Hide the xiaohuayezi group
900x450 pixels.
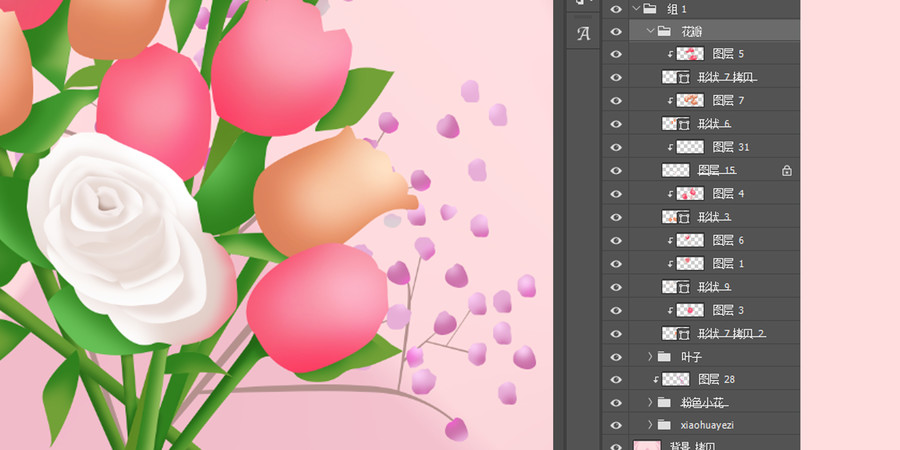(616, 425)
